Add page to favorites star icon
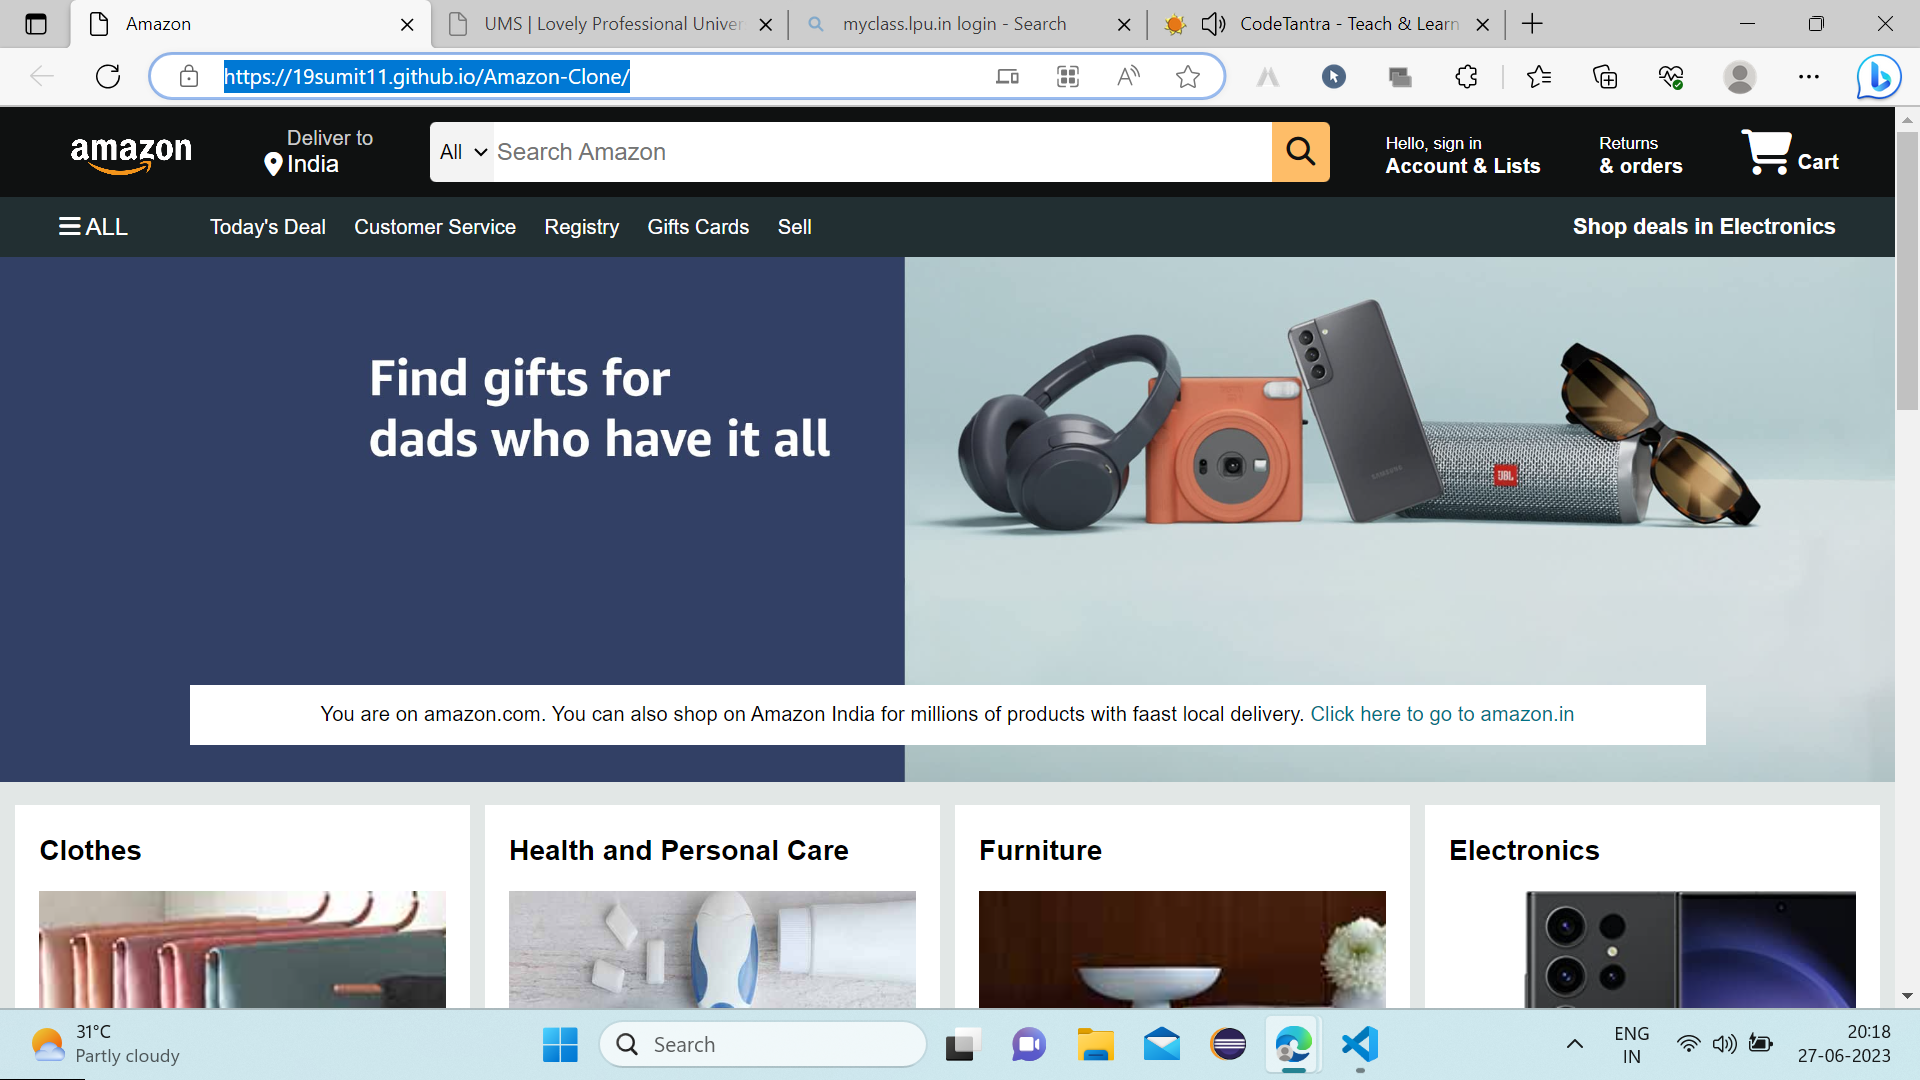Image resolution: width=1920 pixels, height=1080 pixels. (x=1187, y=77)
